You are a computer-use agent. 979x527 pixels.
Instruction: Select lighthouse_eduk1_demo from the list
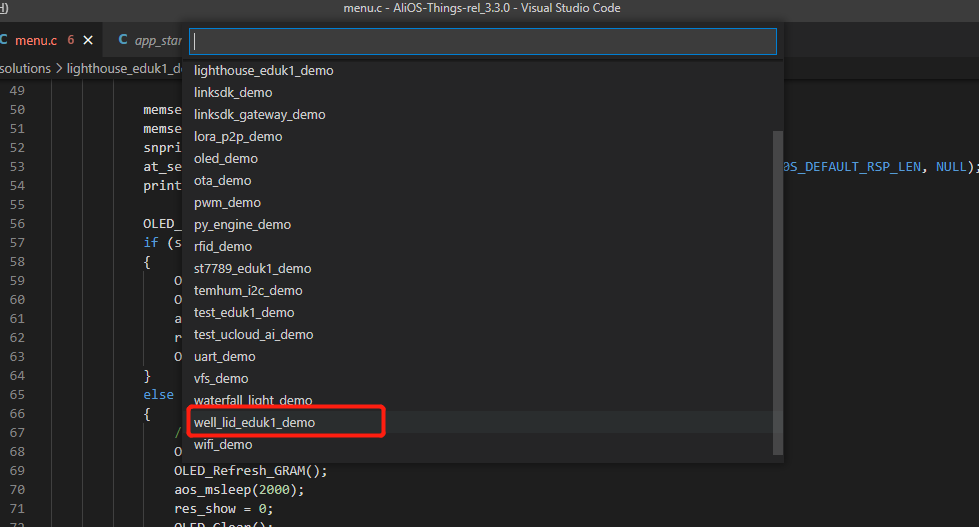pyautogui.click(x=483, y=71)
